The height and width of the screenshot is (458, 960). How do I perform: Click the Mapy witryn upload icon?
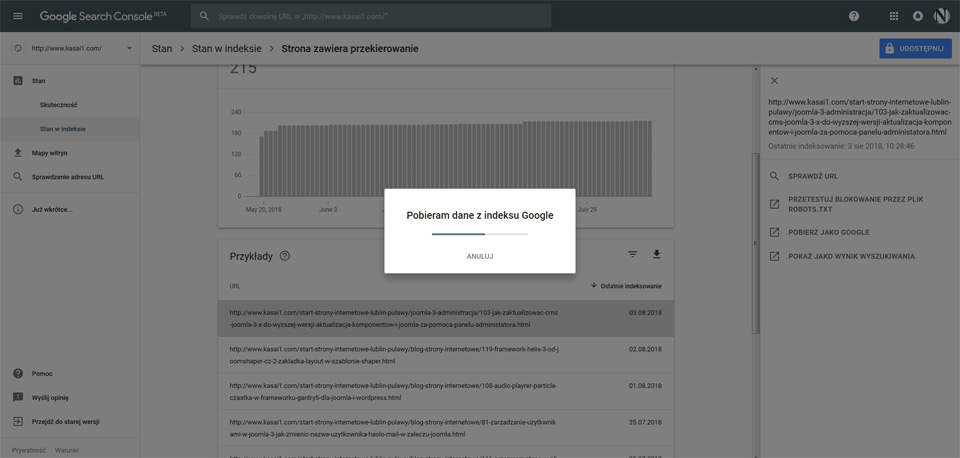pos(18,152)
